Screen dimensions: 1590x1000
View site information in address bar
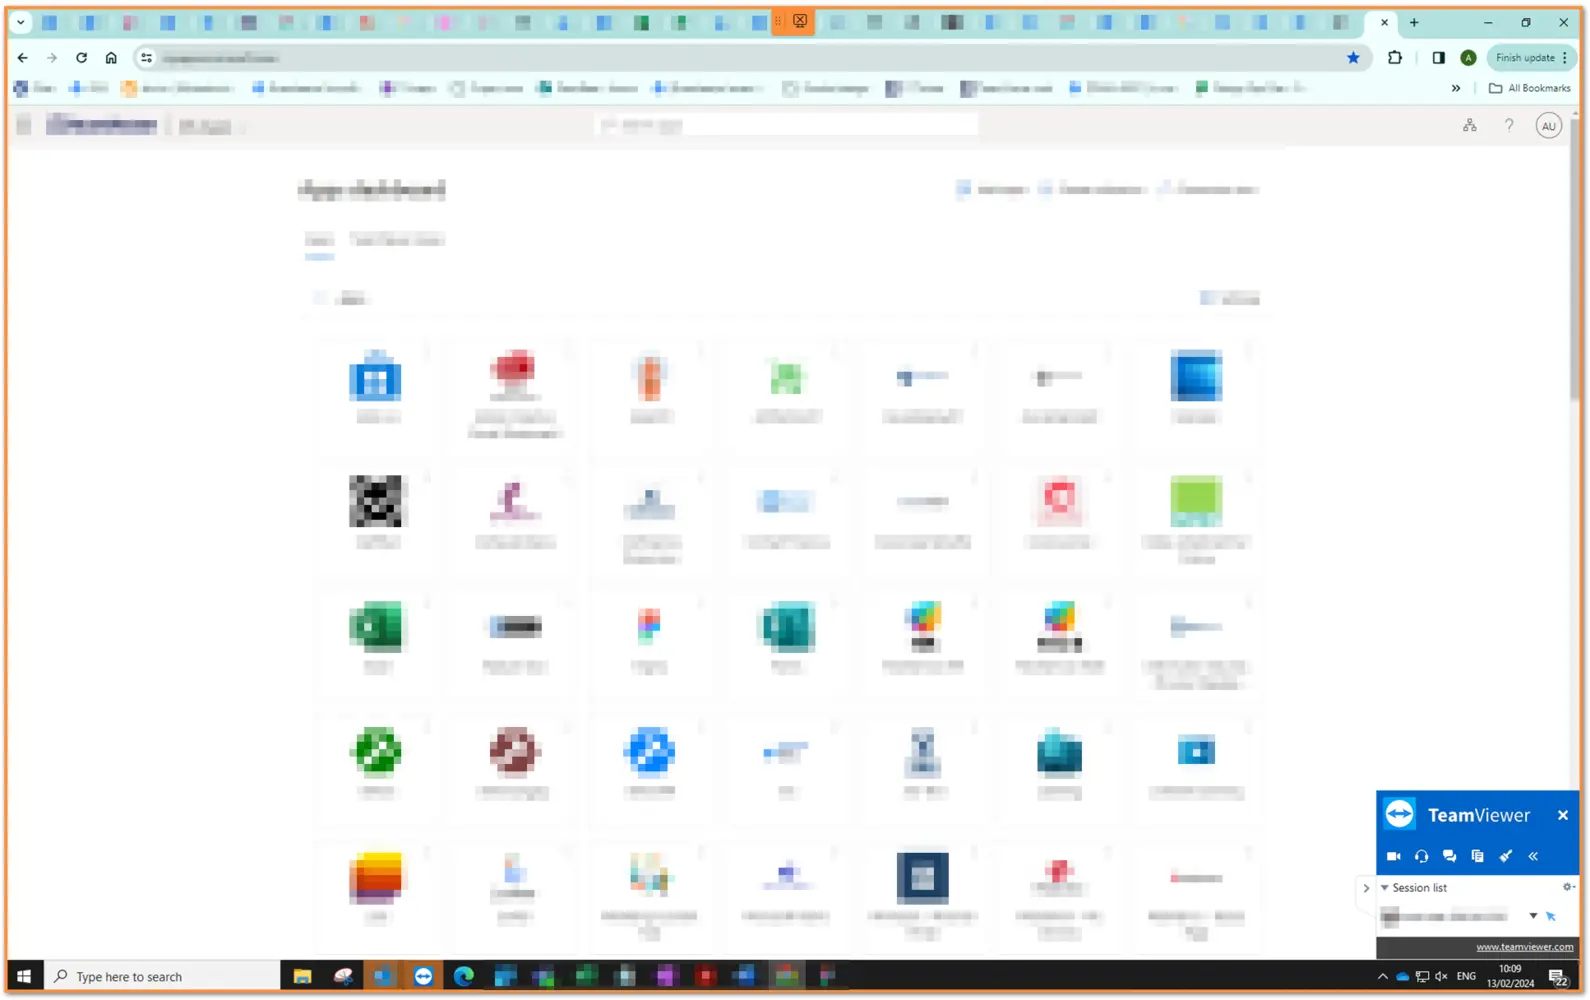(x=147, y=58)
